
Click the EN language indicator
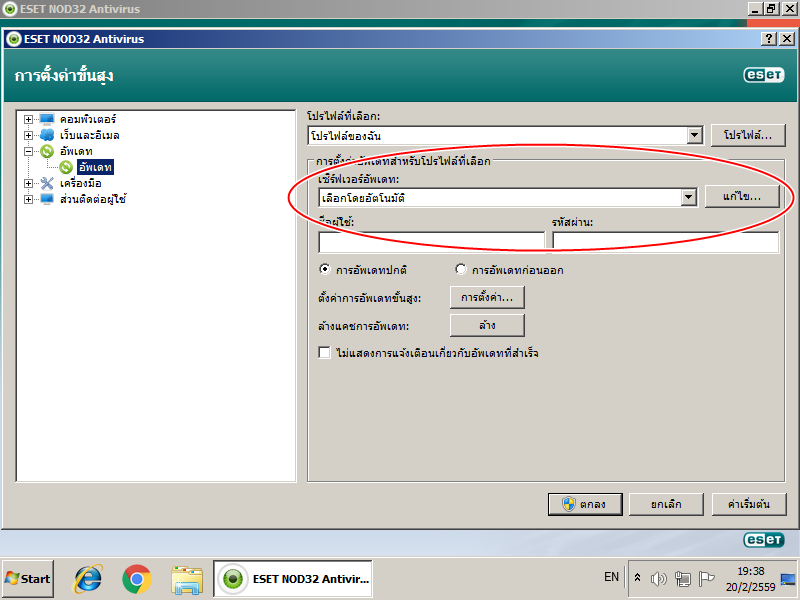(x=611, y=577)
